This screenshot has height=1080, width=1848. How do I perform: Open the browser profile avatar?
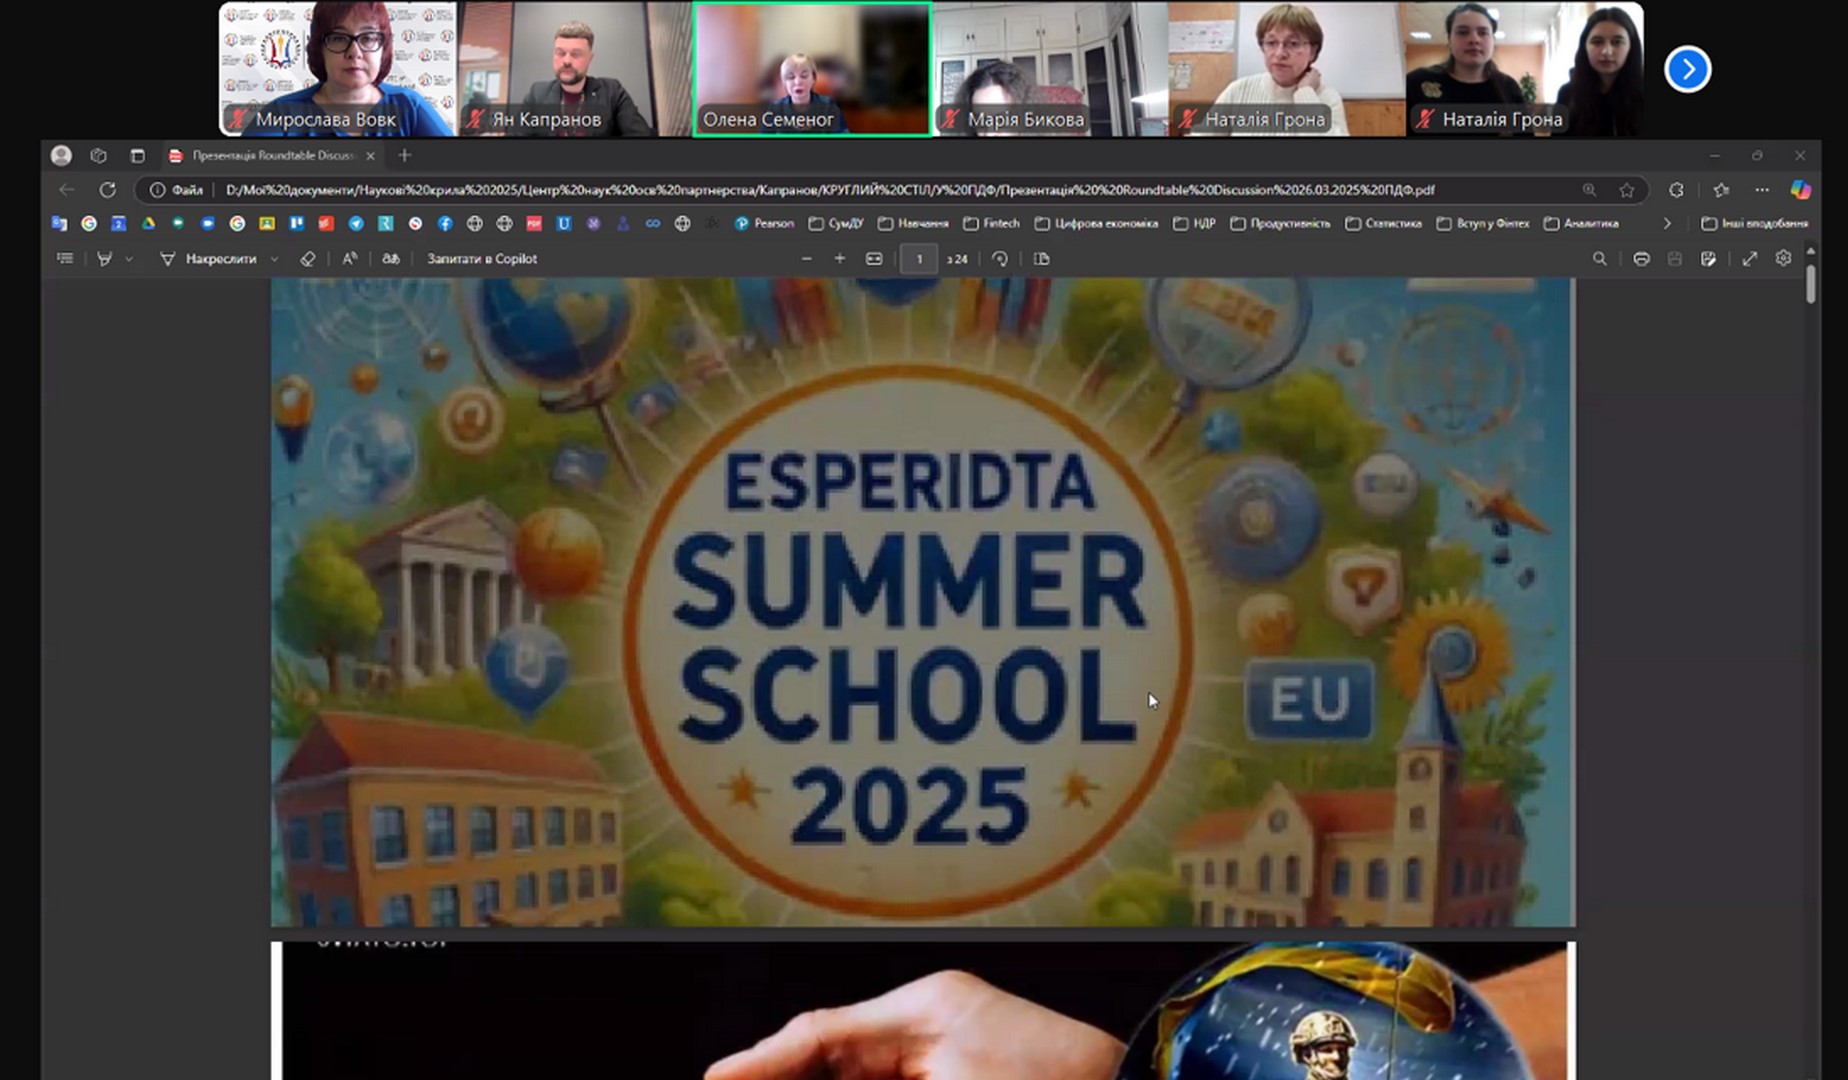pyautogui.click(x=61, y=155)
